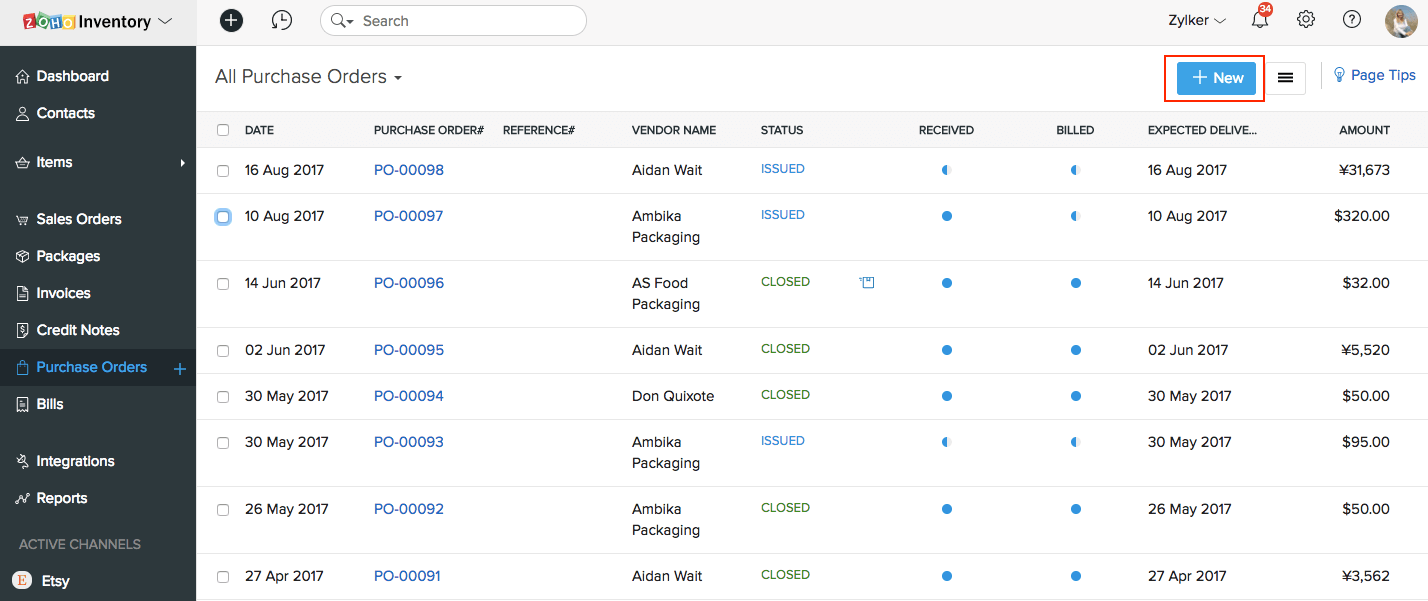Click the help question mark icon

(x=1352, y=20)
